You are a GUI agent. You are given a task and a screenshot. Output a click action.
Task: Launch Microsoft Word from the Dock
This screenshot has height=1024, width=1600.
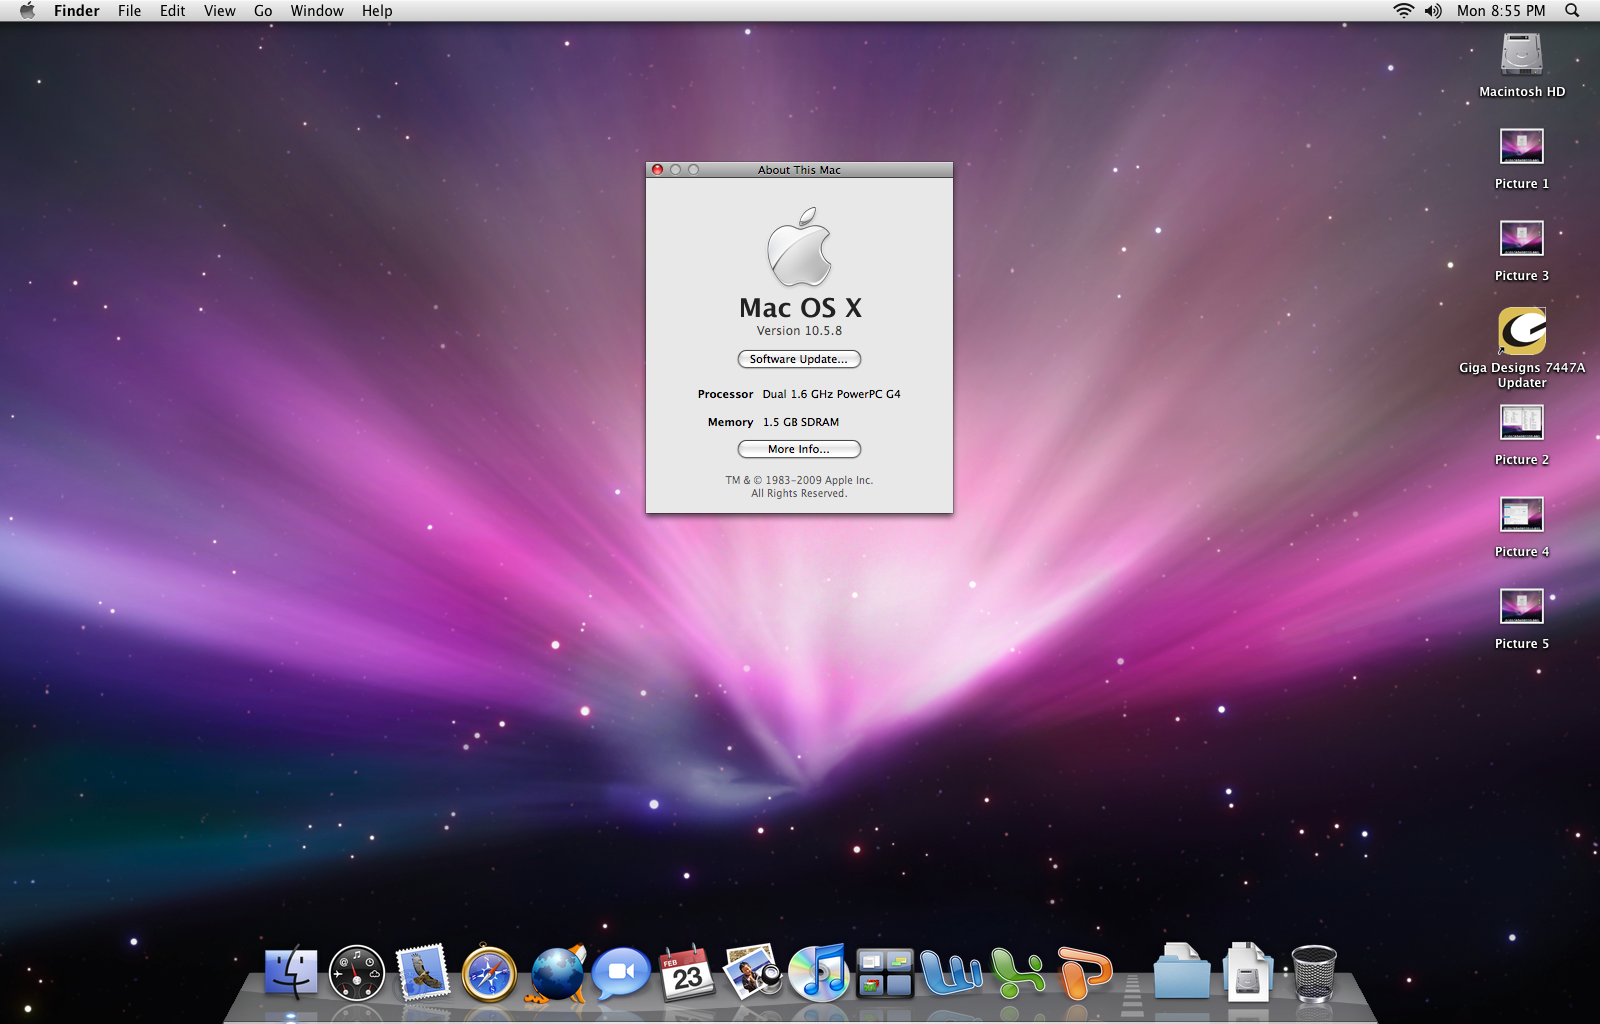(x=951, y=973)
